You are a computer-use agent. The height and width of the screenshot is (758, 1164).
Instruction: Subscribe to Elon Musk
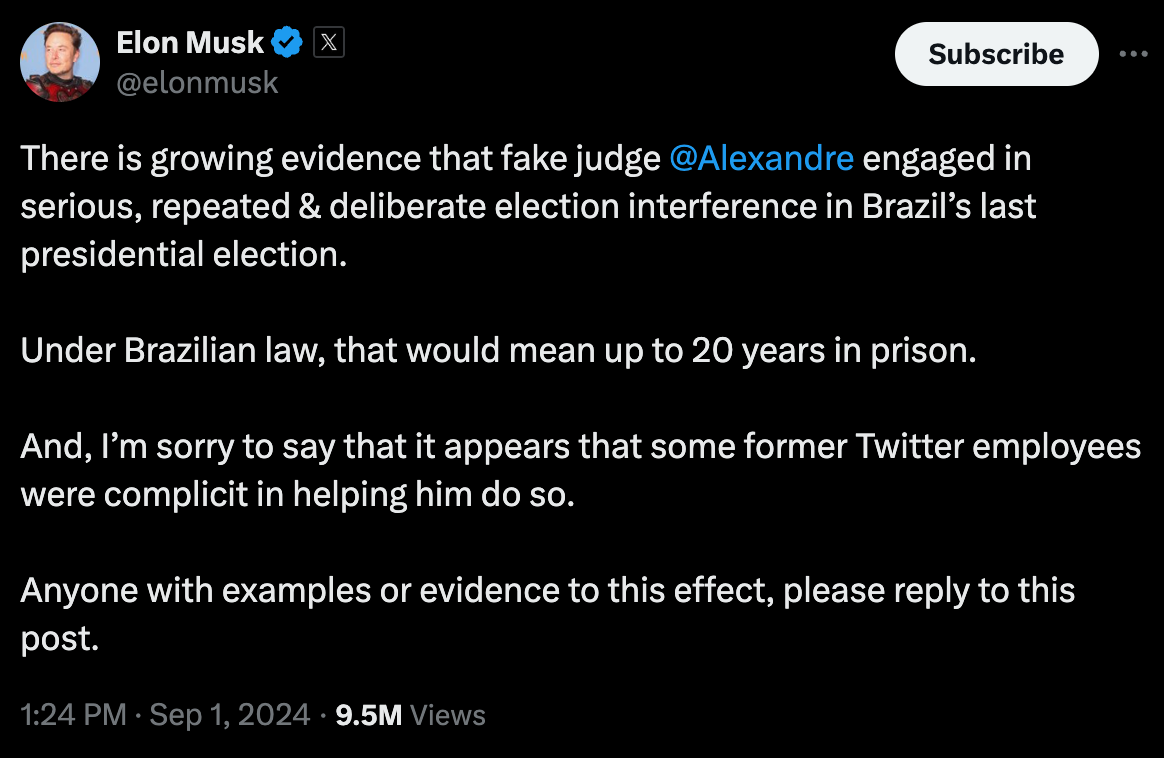pos(996,53)
